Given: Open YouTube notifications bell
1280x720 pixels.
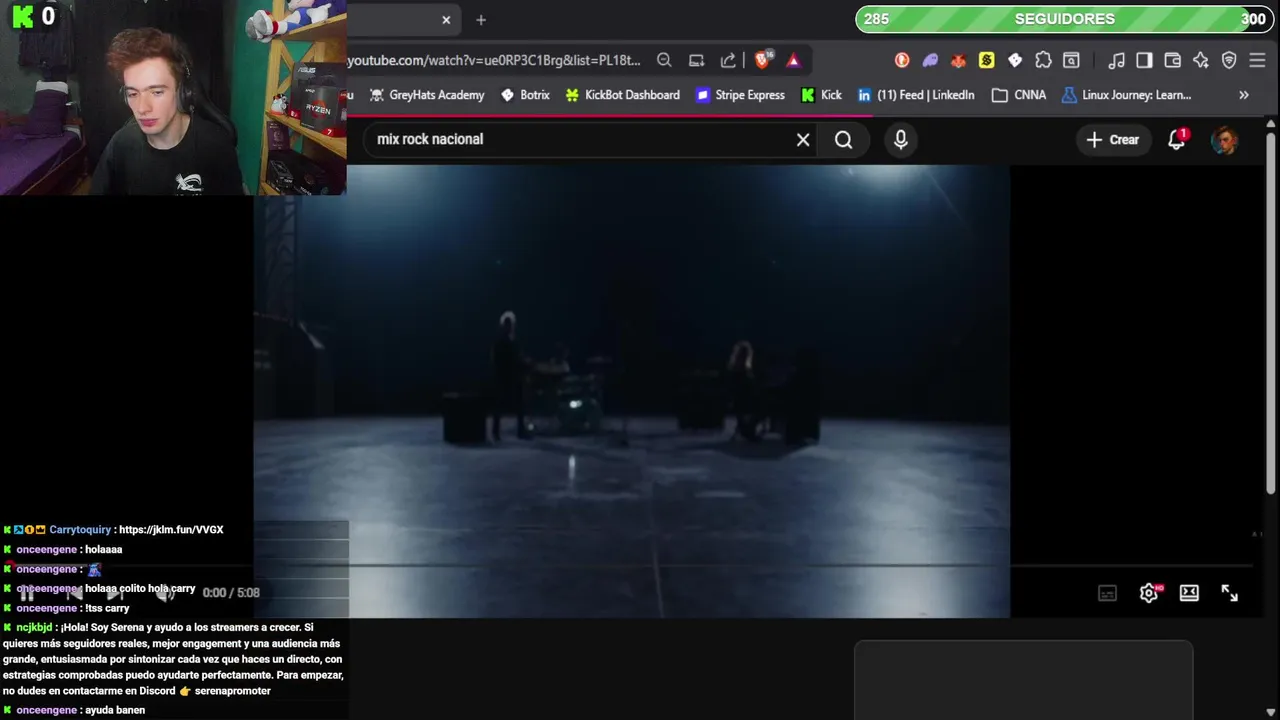Looking at the screenshot, I should coord(1177,140).
